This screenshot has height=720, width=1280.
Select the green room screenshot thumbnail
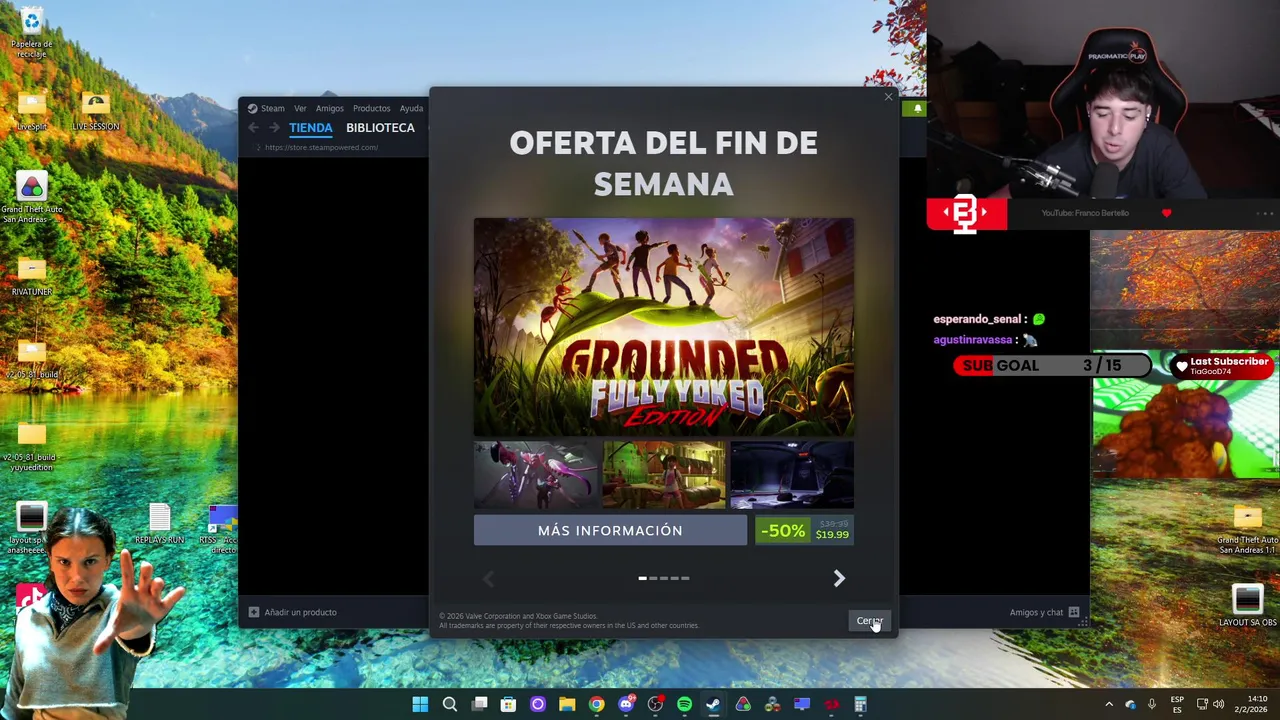tap(664, 475)
